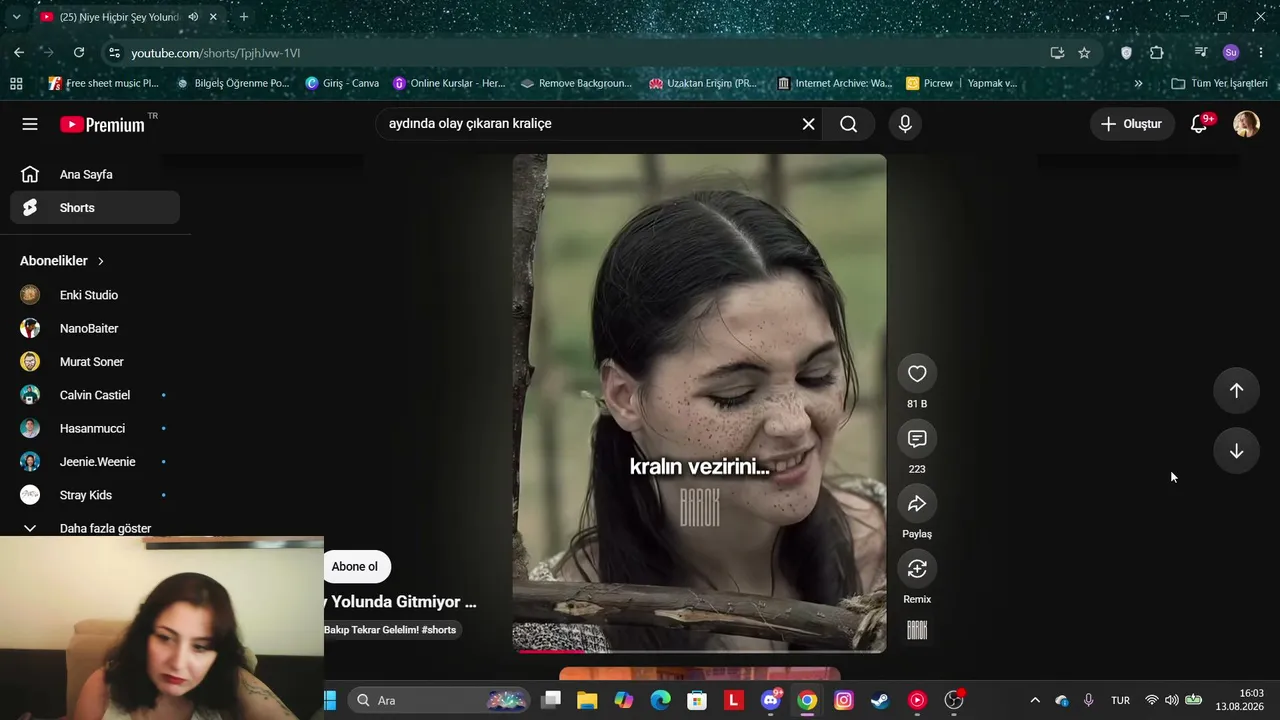Open the comments on this short
Image resolution: width=1280 pixels, height=720 pixels.
917,439
